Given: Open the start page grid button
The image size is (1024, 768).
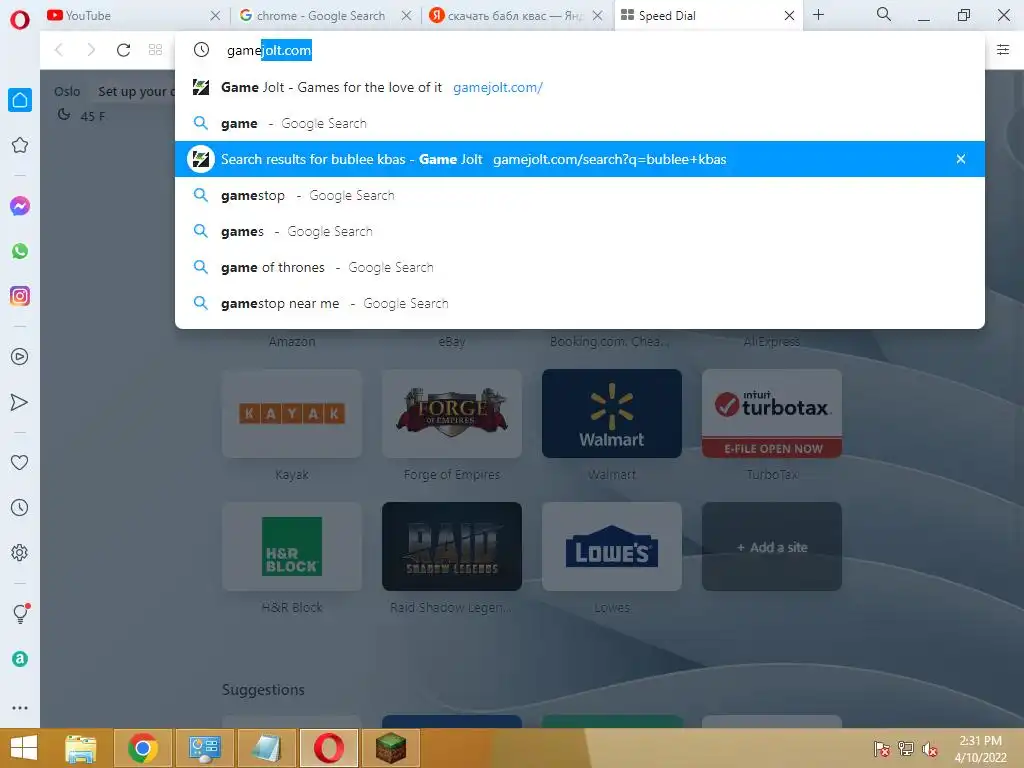Looking at the screenshot, I should 155,50.
